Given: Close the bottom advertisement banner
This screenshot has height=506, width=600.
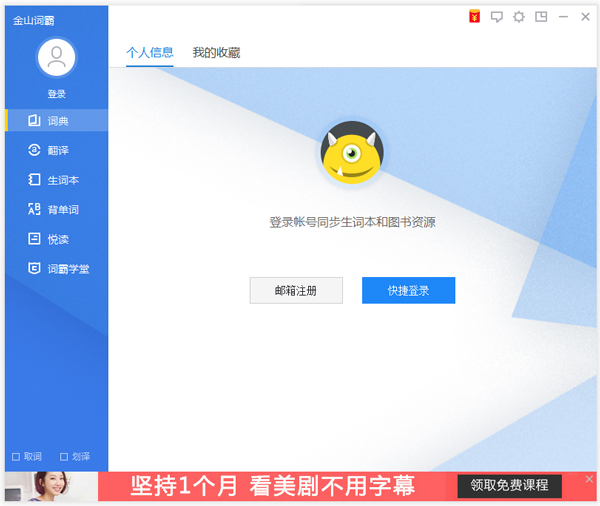Looking at the screenshot, I should (x=589, y=479).
